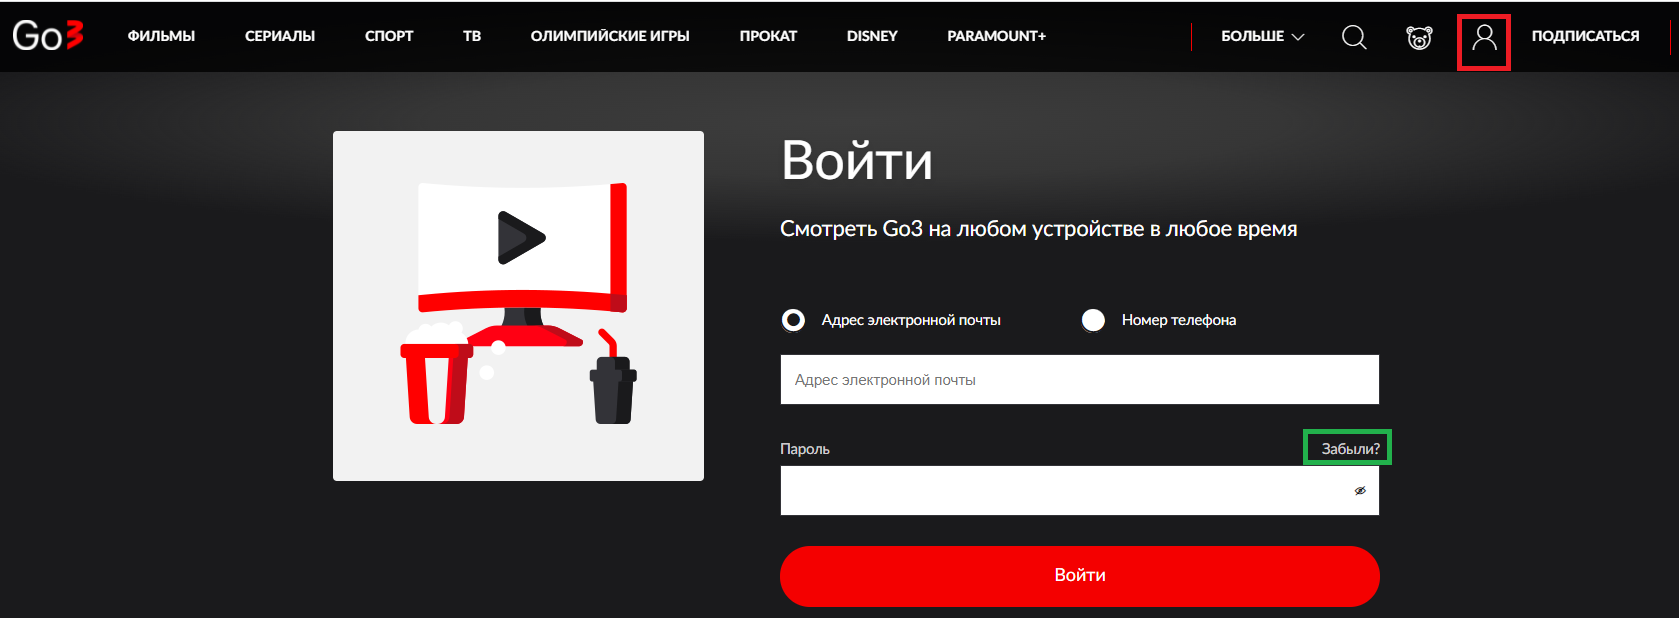Open the PARAMOUNT+ section
The width and height of the screenshot is (1679, 618).
tap(996, 36)
